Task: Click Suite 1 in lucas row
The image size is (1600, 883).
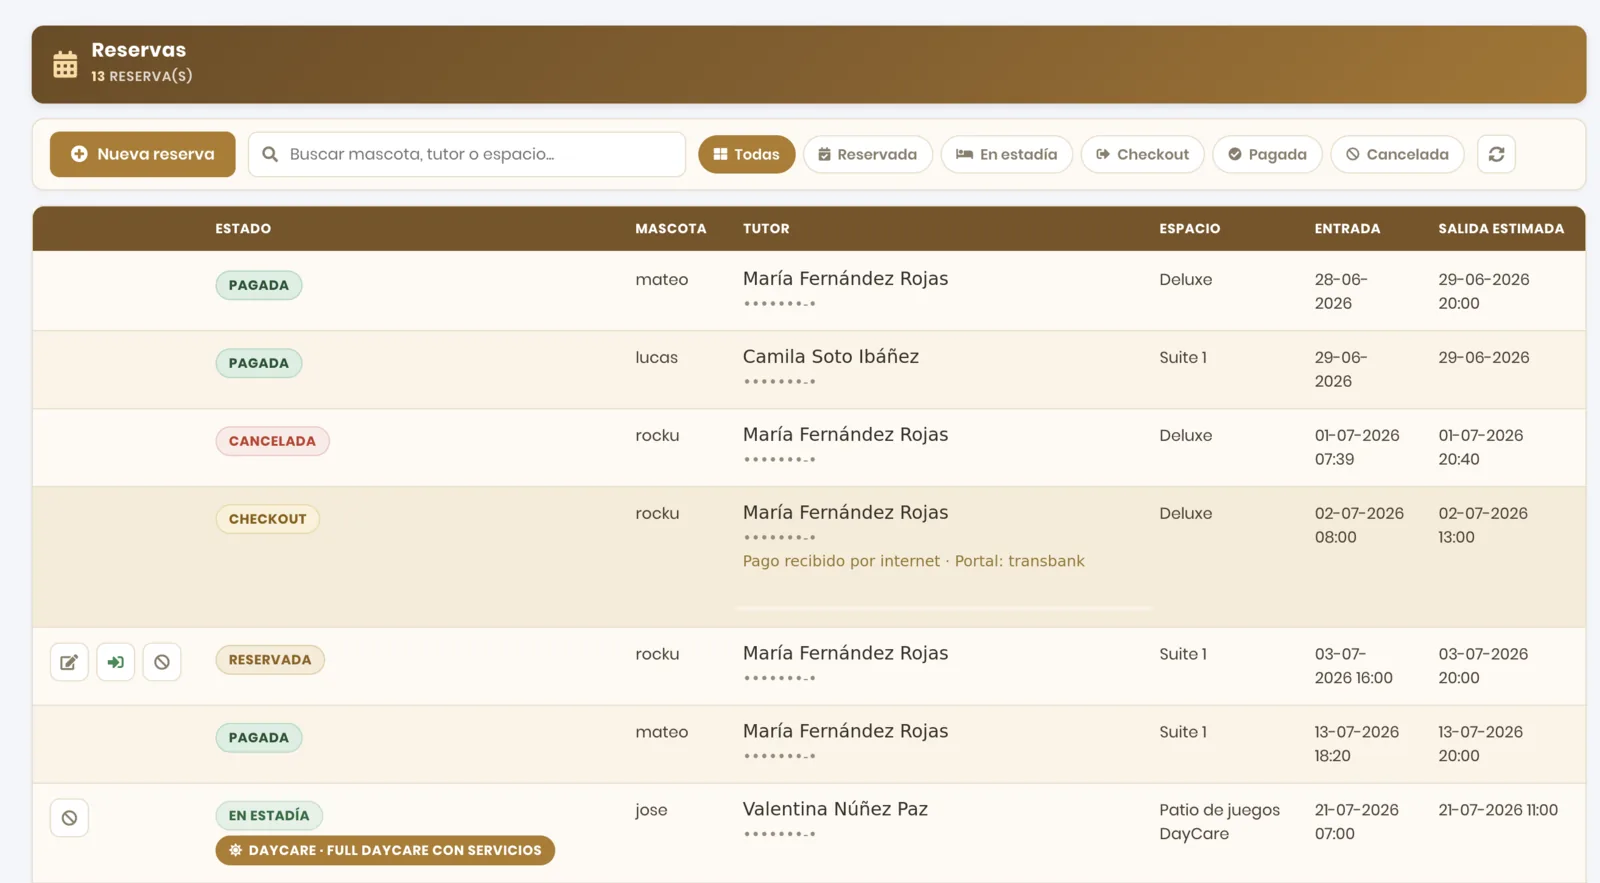Action: tap(1183, 357)
